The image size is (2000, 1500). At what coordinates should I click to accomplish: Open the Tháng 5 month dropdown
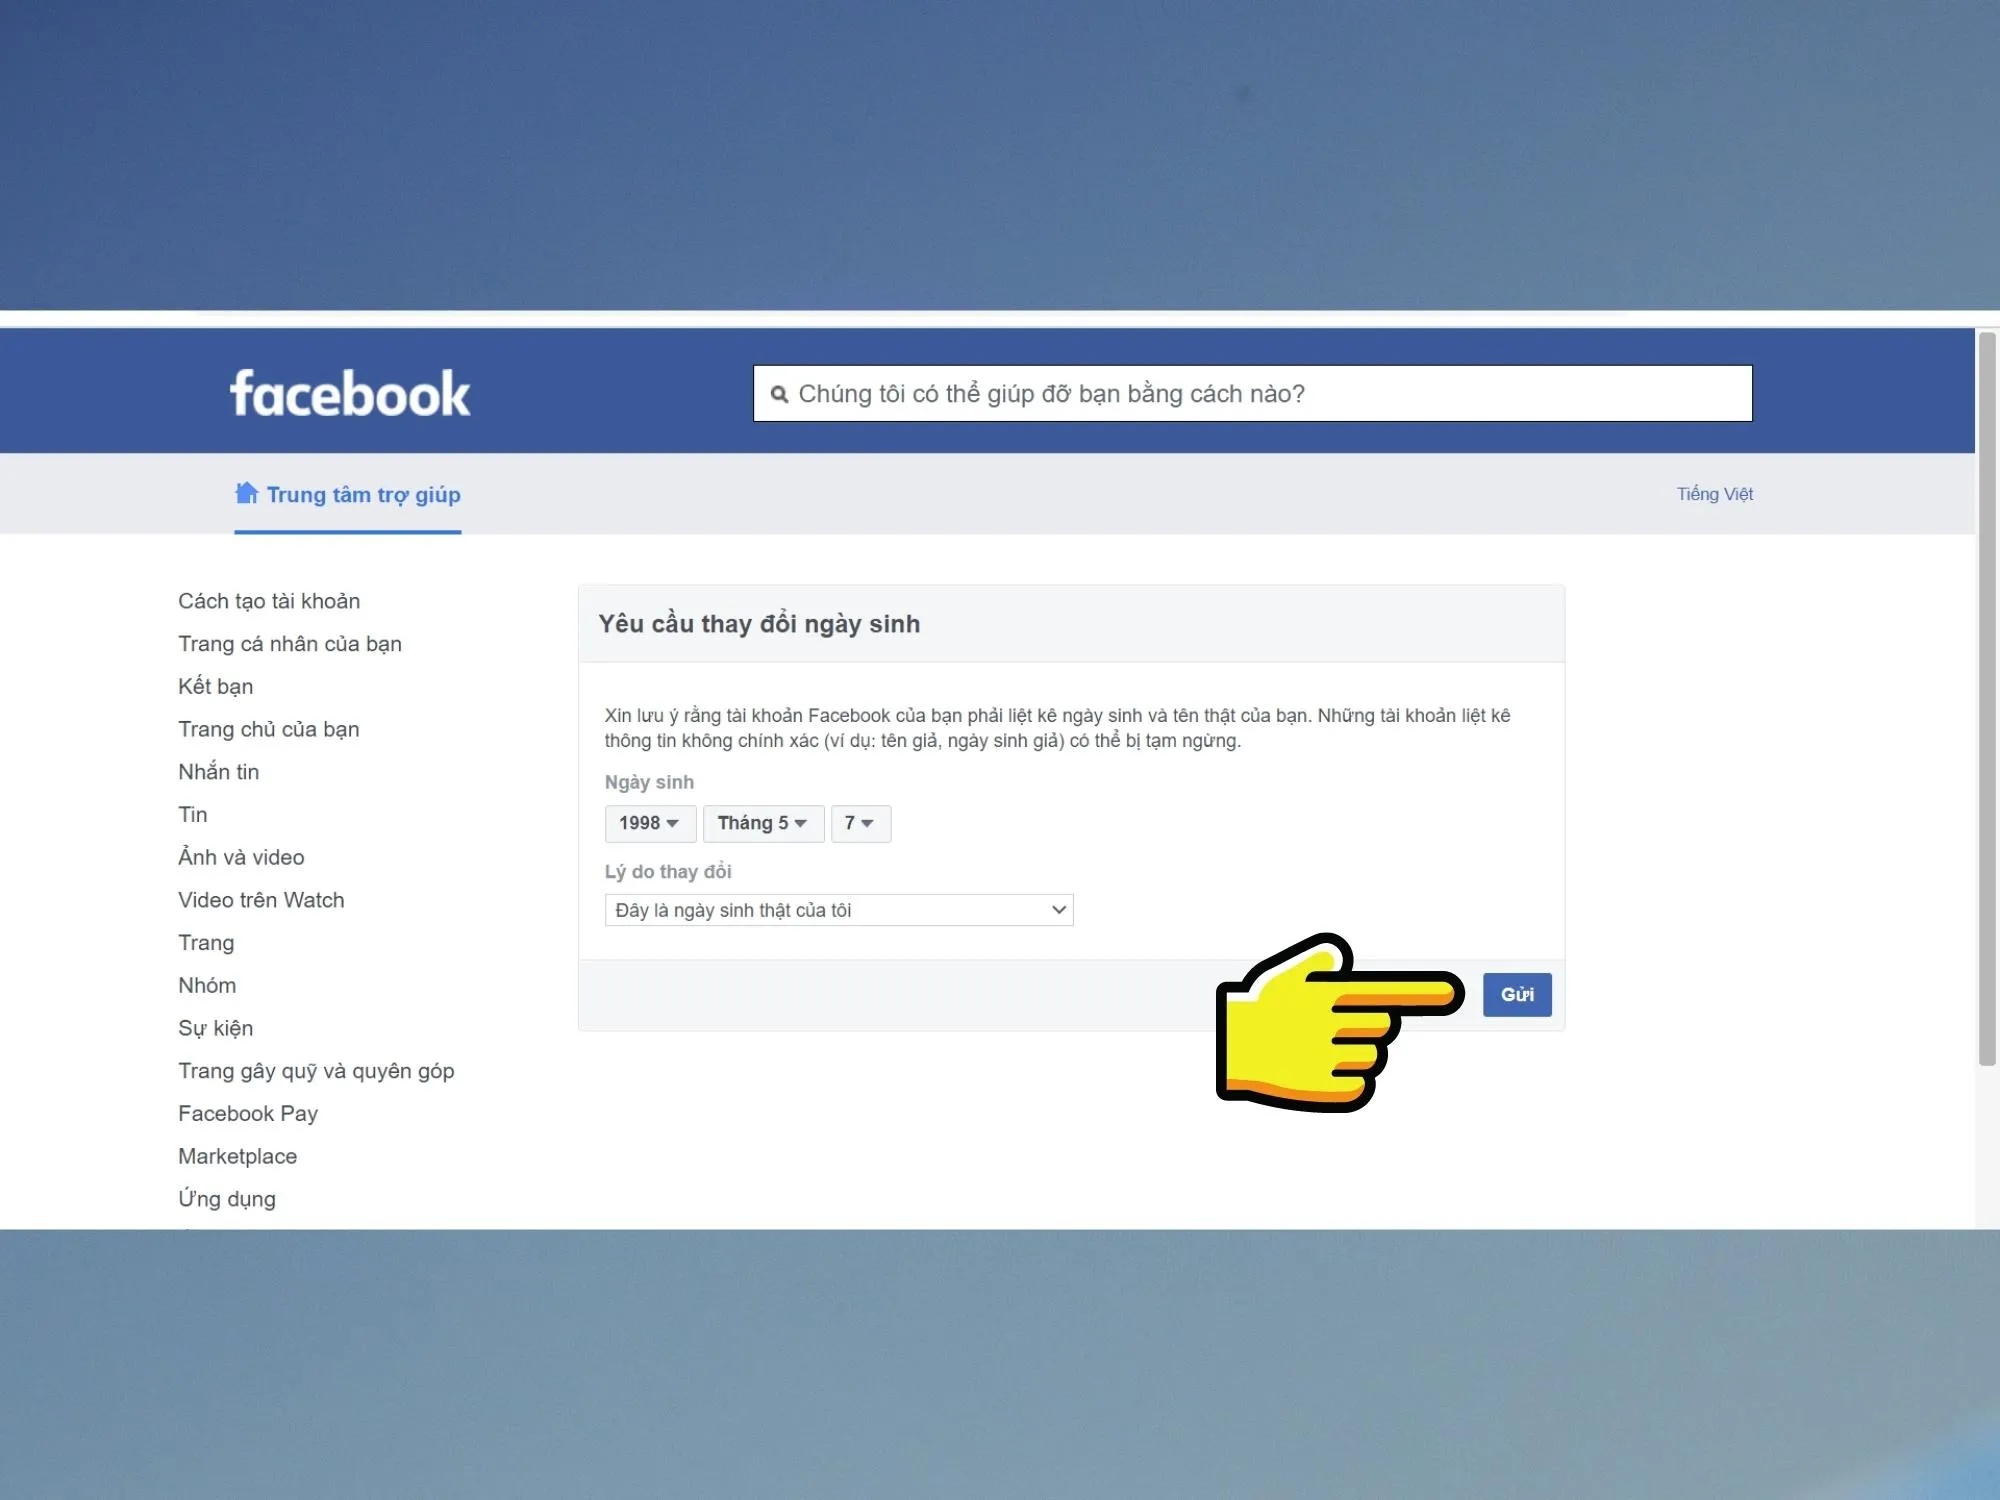762,823
